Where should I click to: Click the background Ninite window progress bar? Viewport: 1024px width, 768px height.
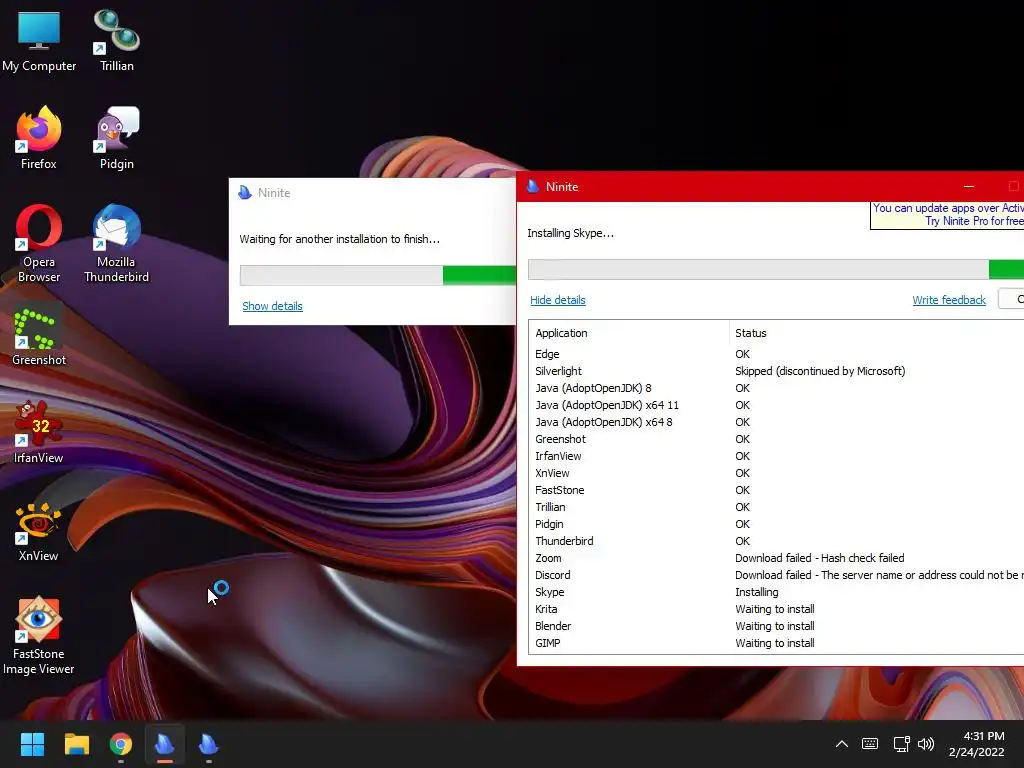[378, 276]
